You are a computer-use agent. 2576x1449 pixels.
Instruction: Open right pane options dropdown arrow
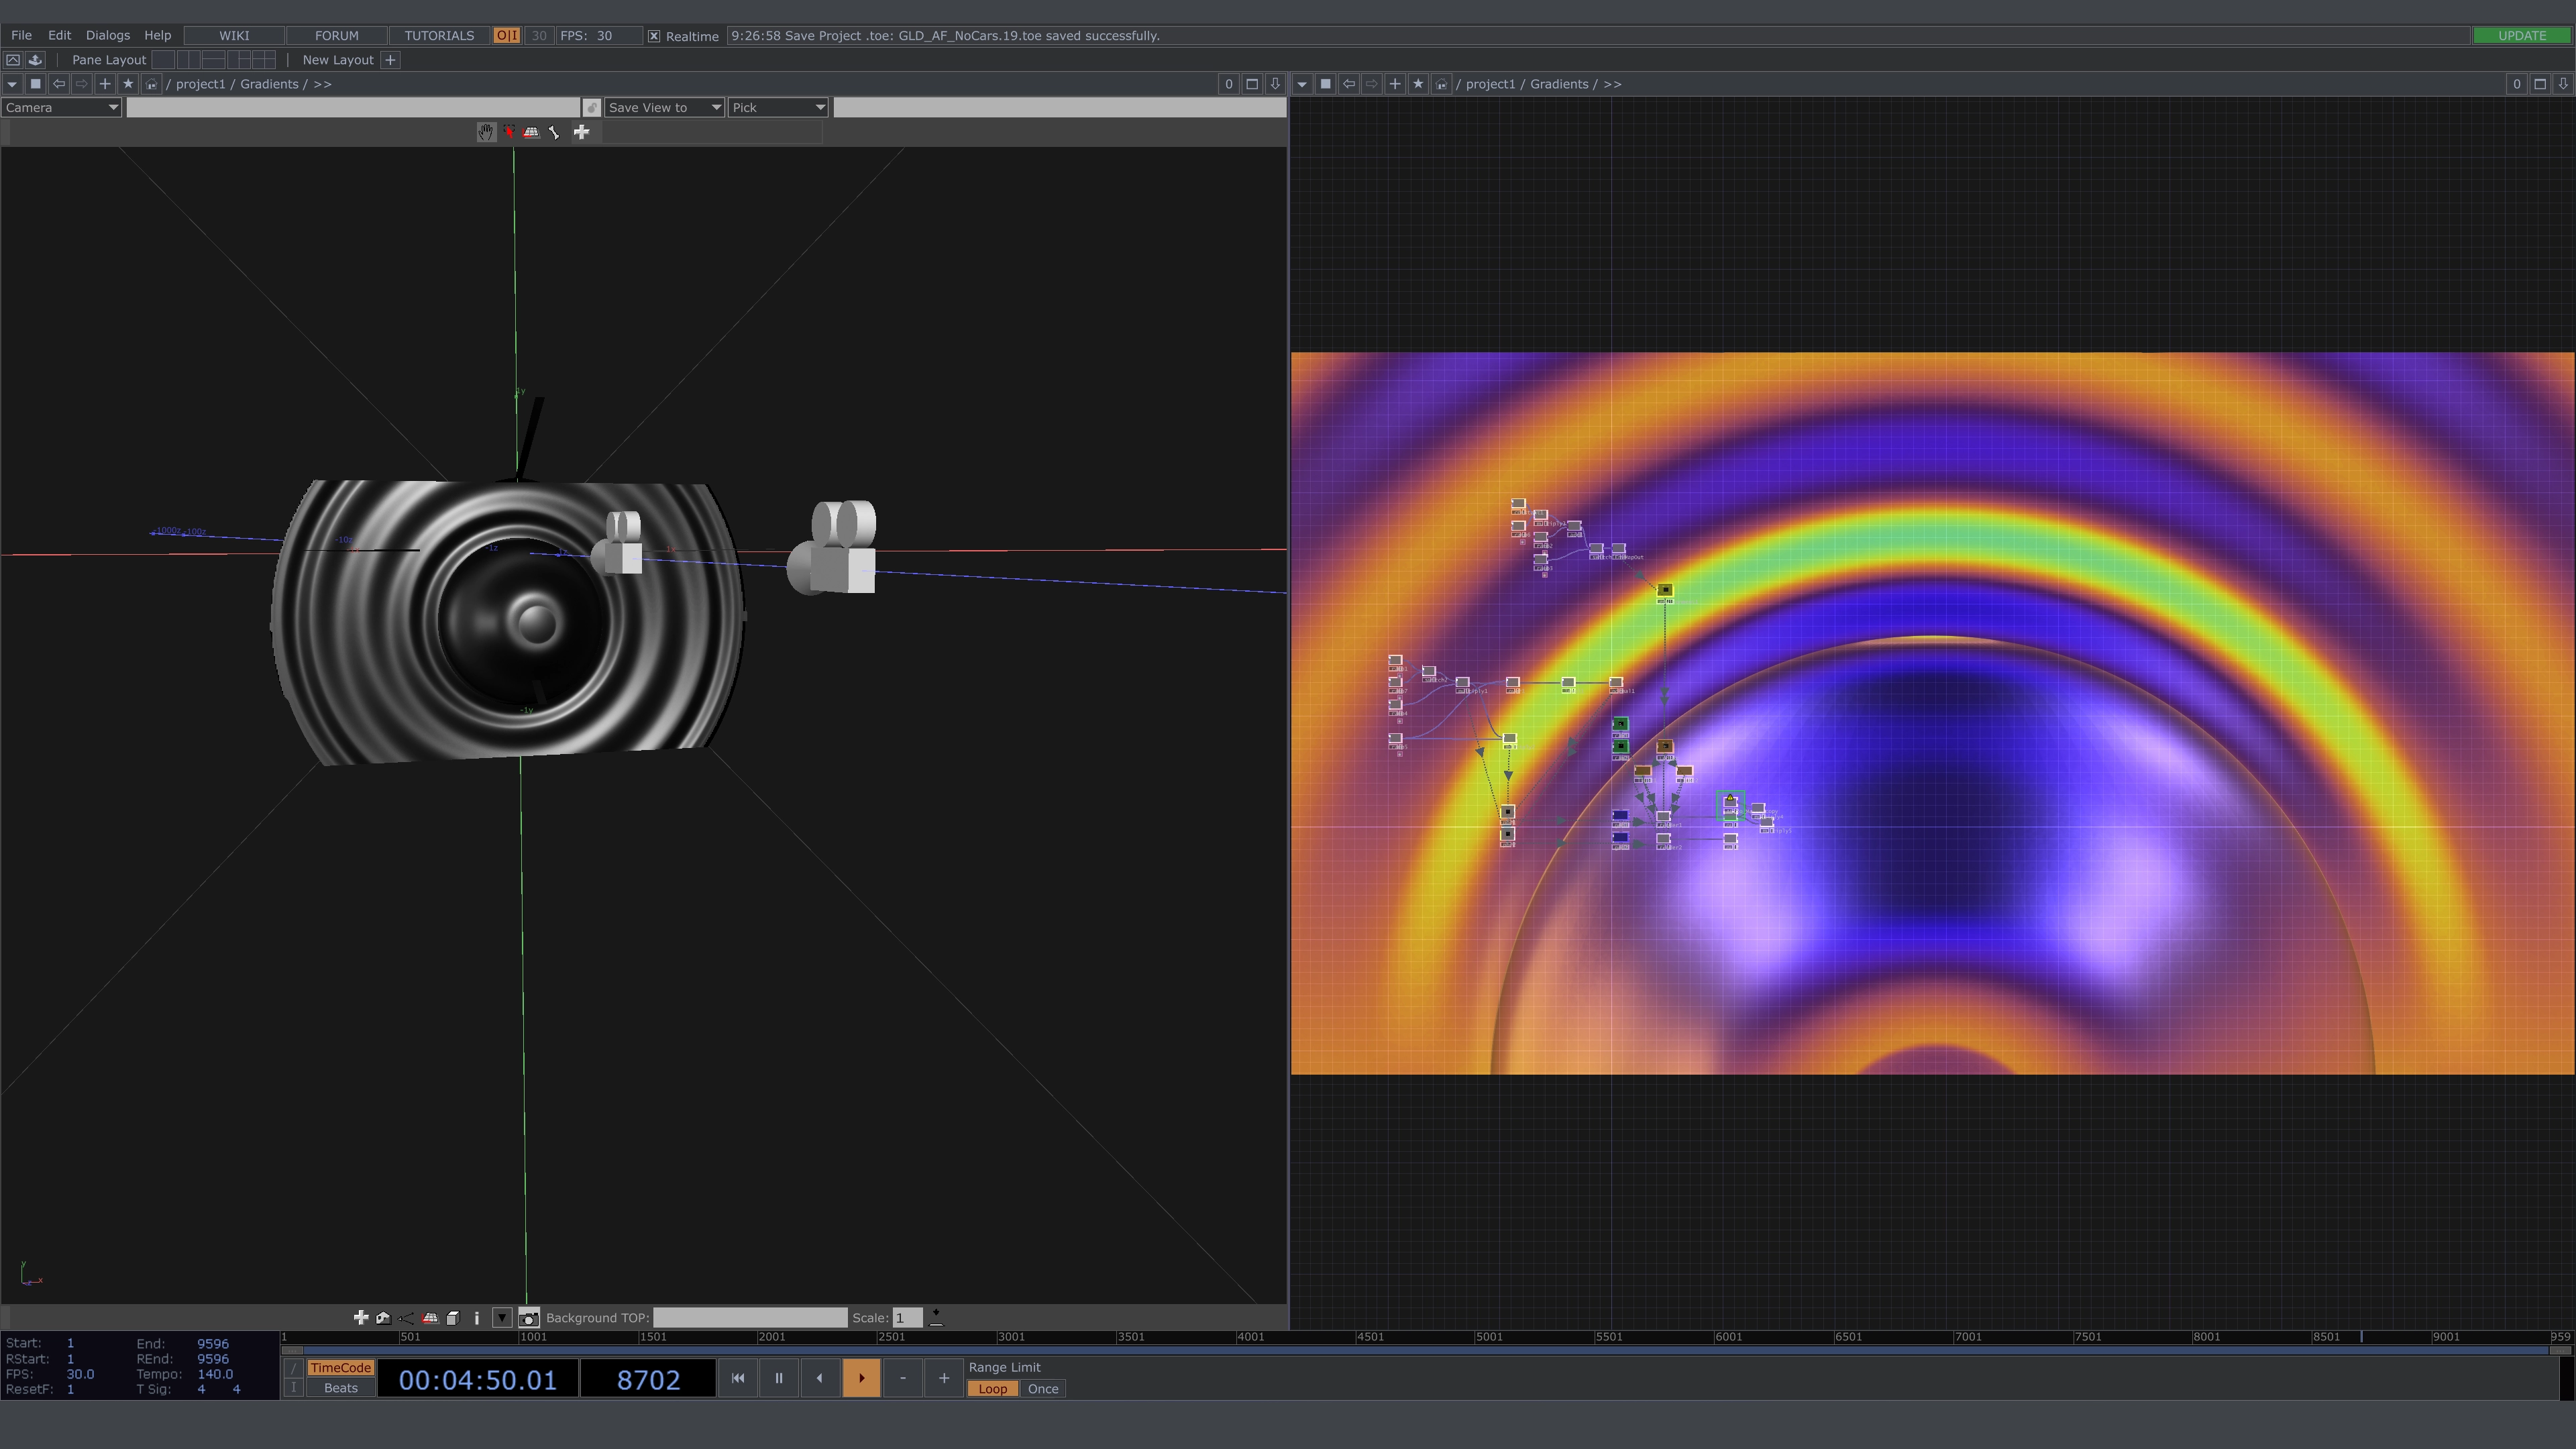click(x=1302, y=84)
